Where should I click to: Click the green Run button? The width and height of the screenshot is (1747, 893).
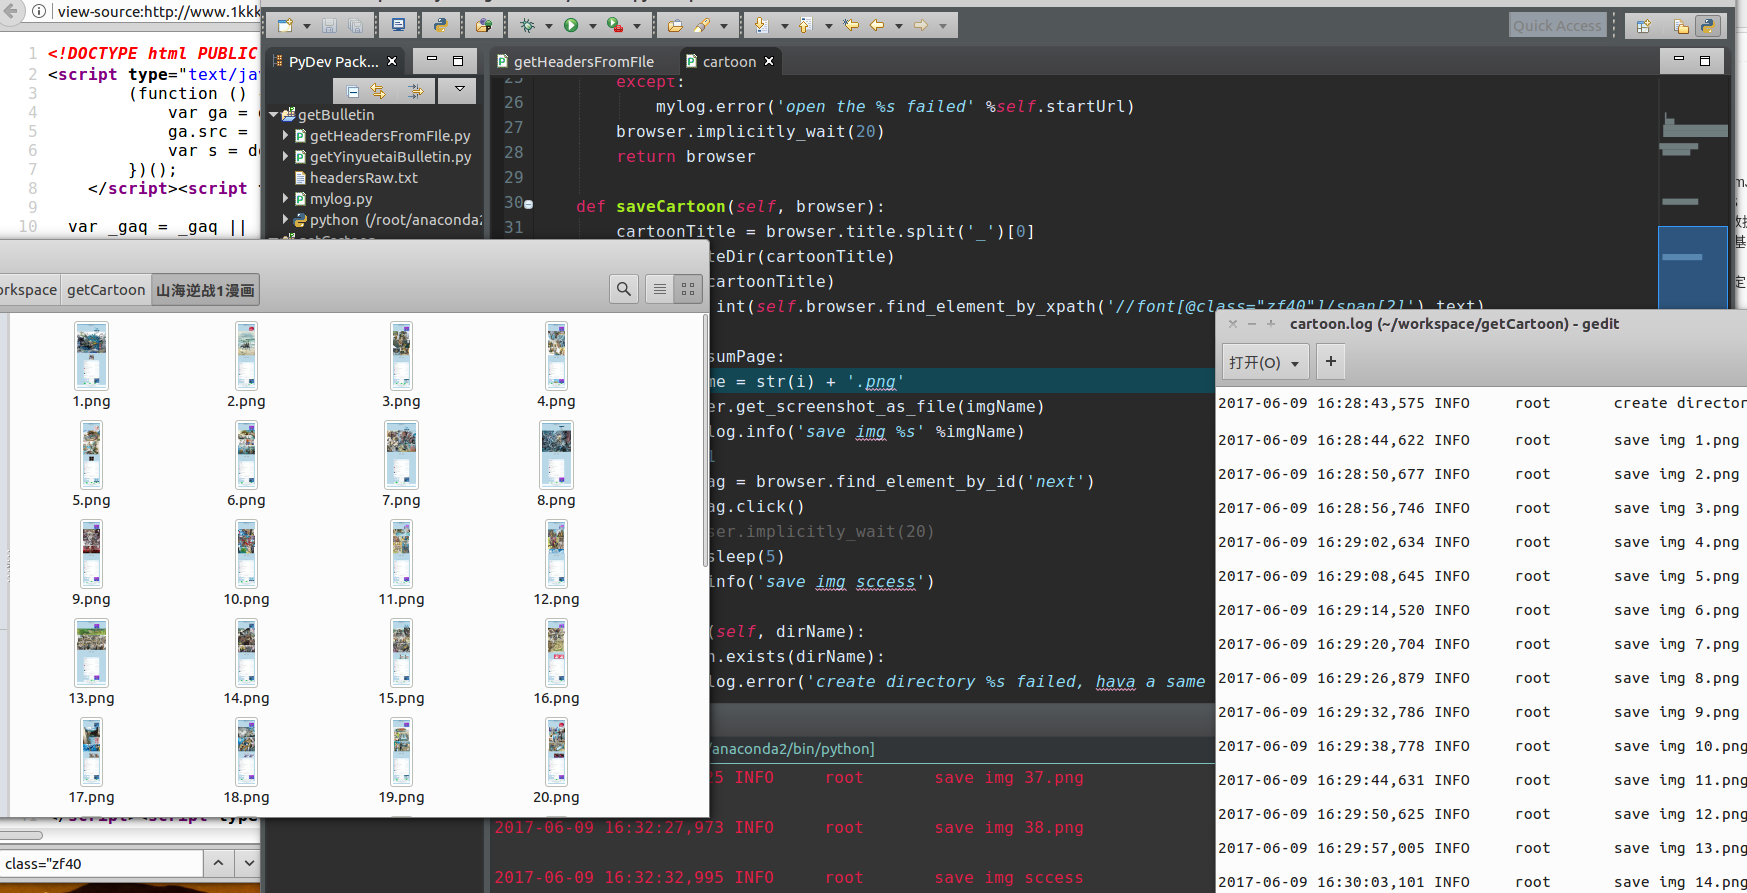pos(571,25)
